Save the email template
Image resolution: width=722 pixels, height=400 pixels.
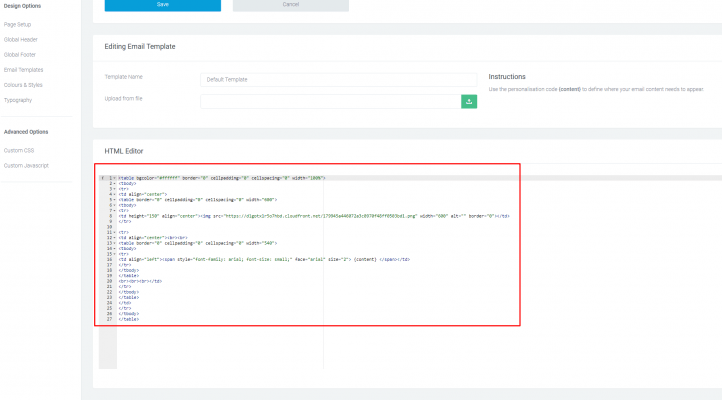pos(163,5)
